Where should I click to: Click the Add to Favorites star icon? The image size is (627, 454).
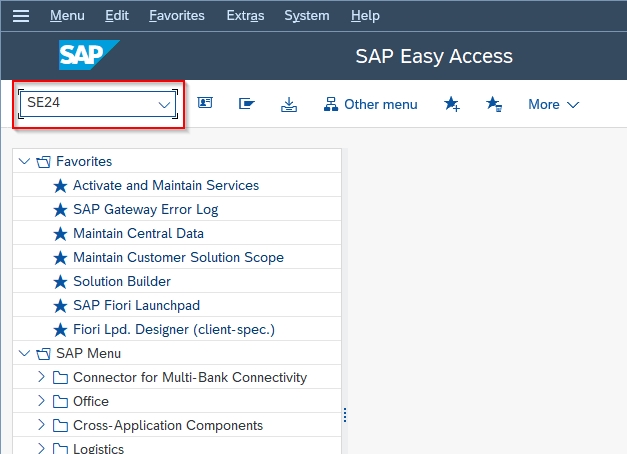point(452,104)
